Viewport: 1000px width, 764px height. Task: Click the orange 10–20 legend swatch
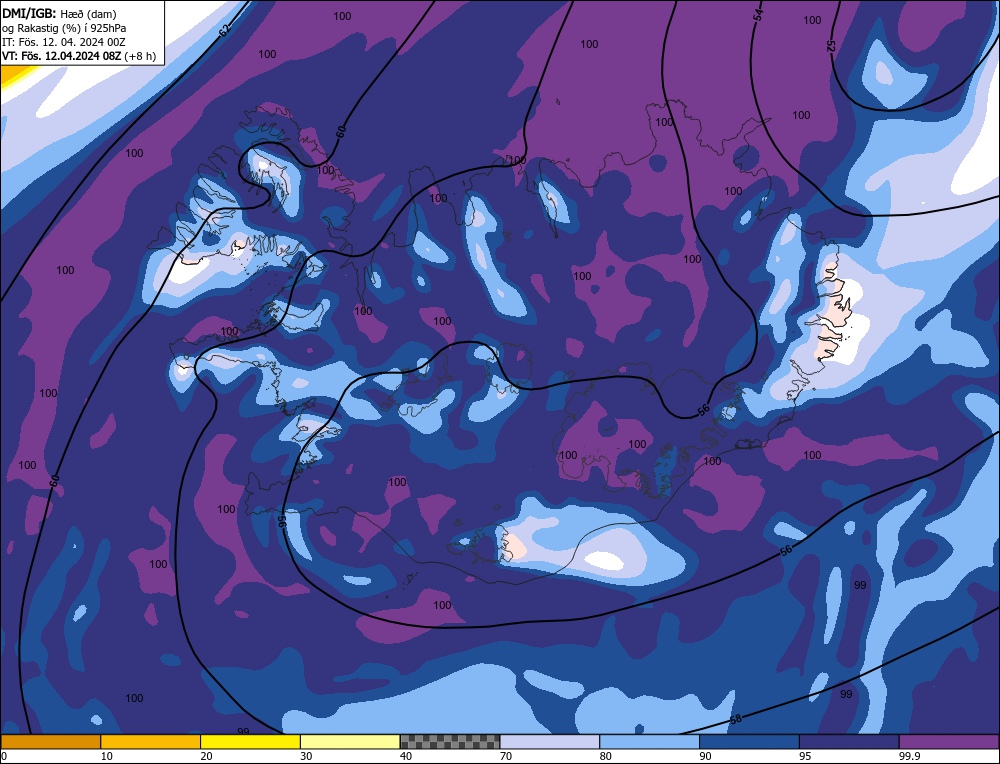click(x=151, y=741)
